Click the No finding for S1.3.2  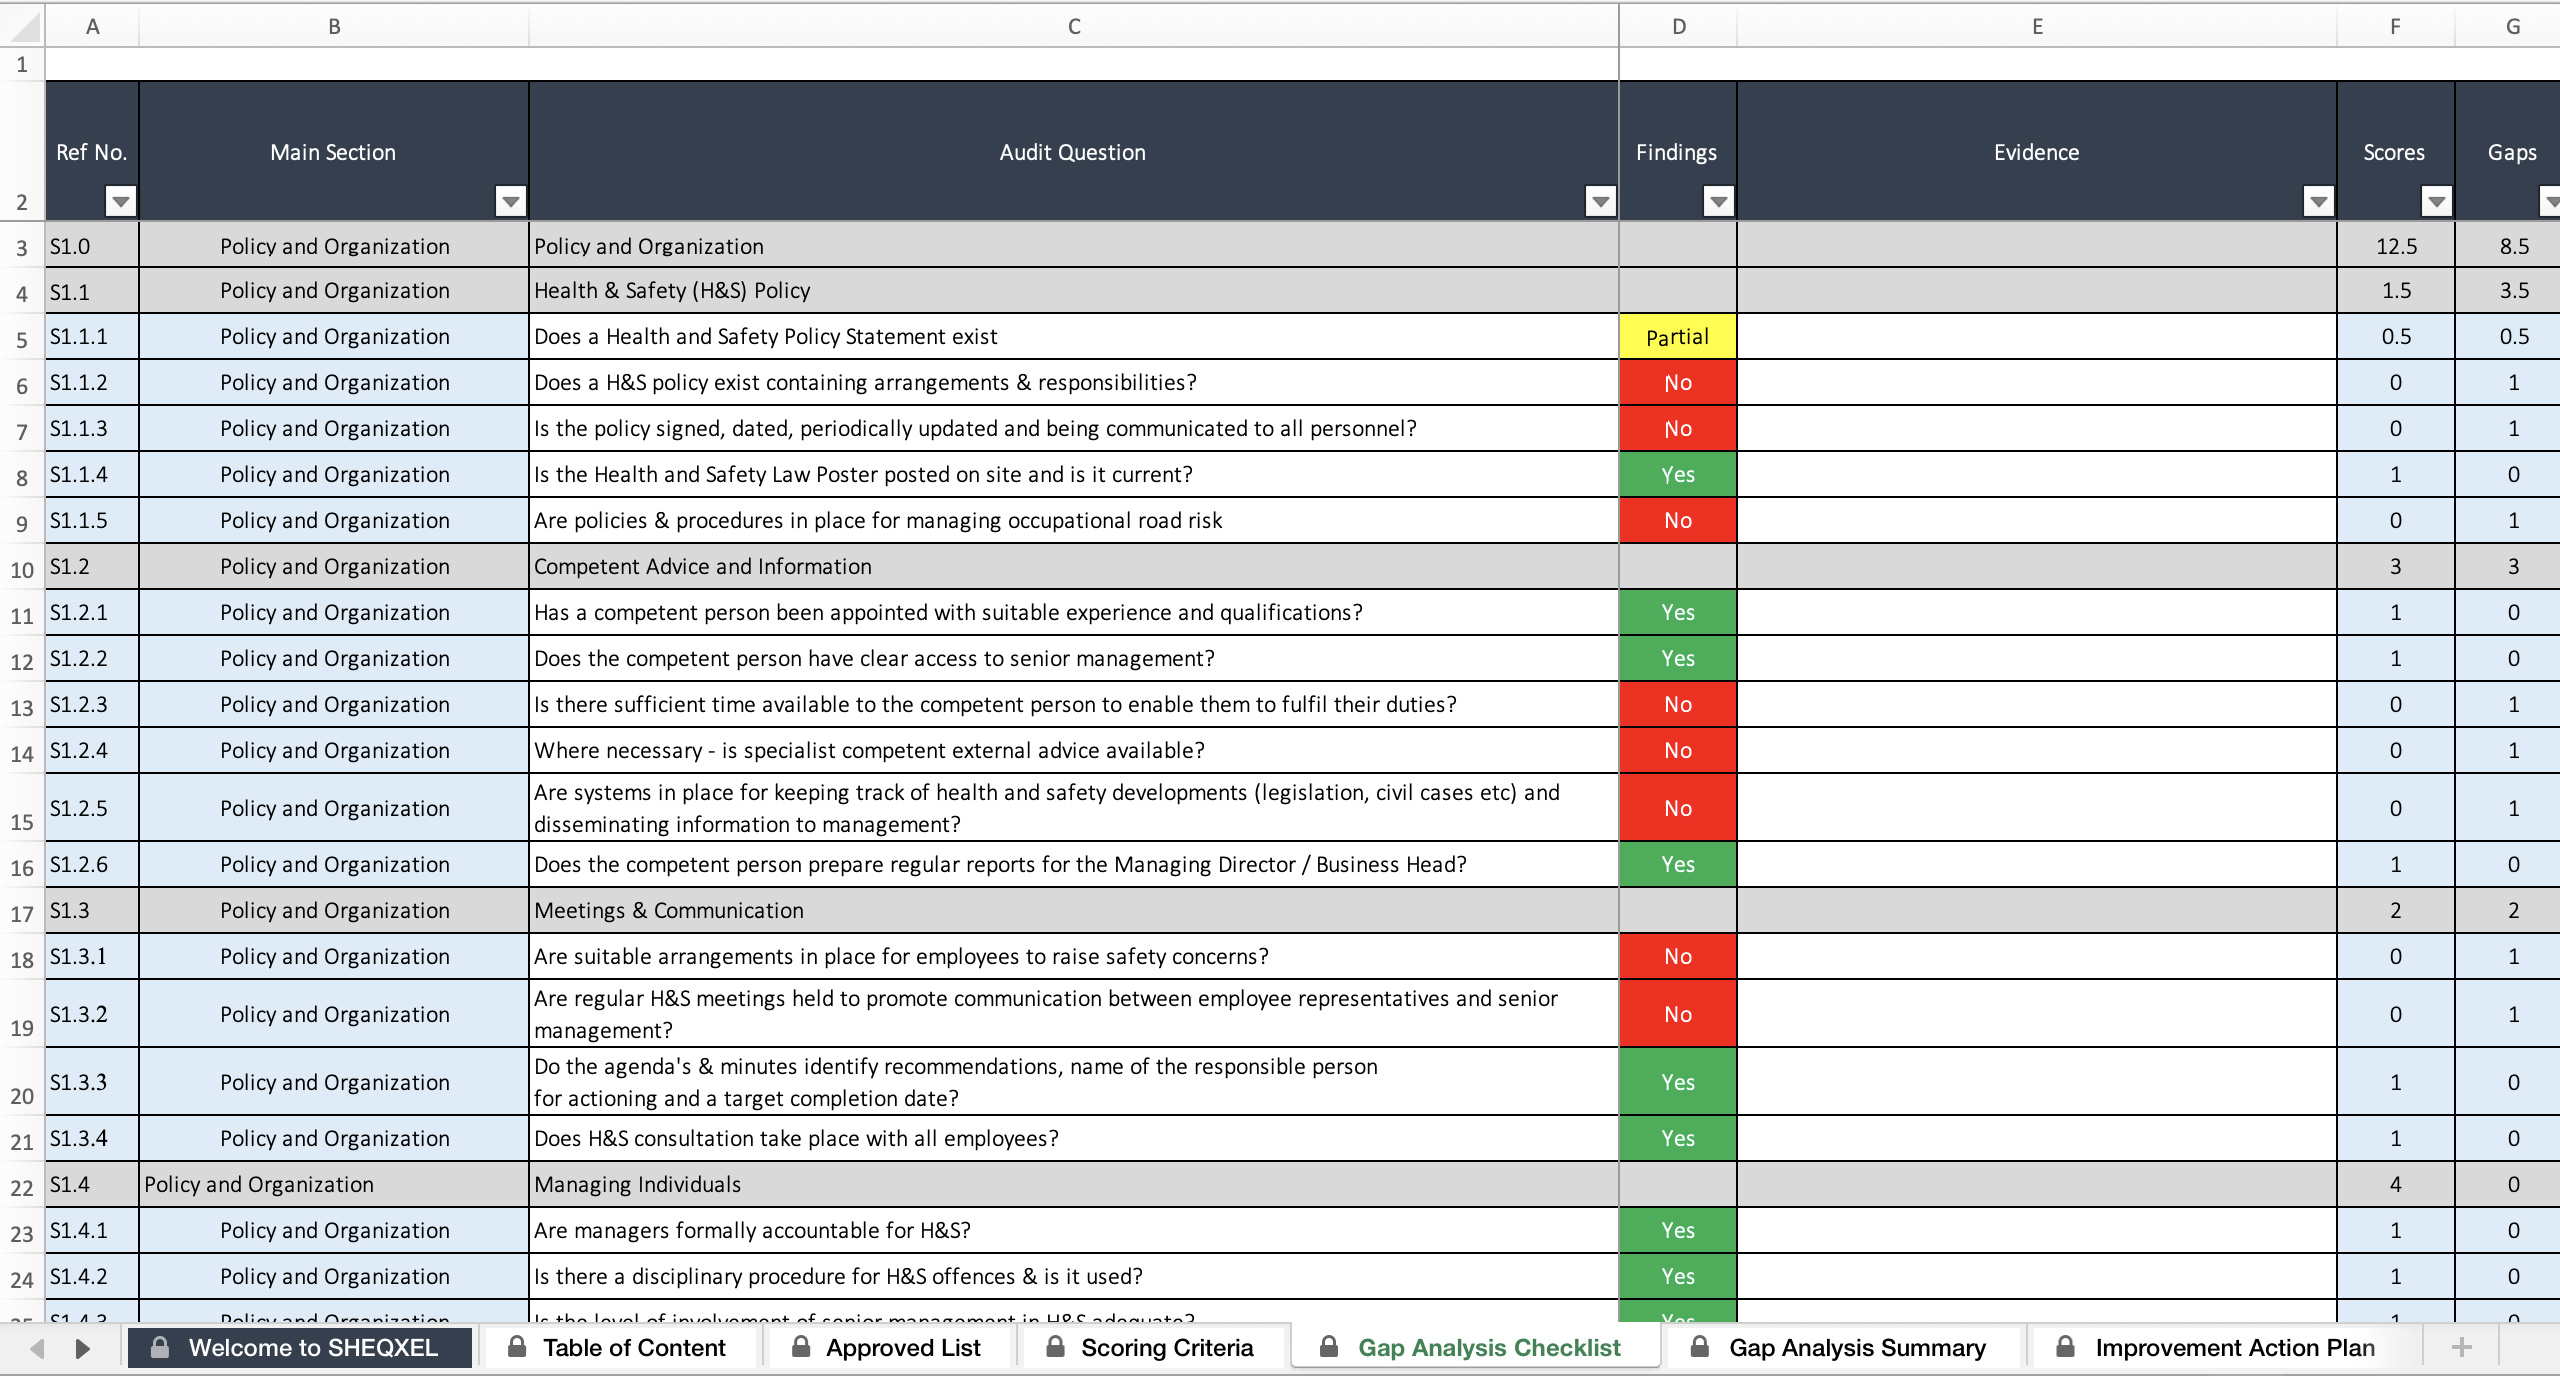coord(1678,1014)
